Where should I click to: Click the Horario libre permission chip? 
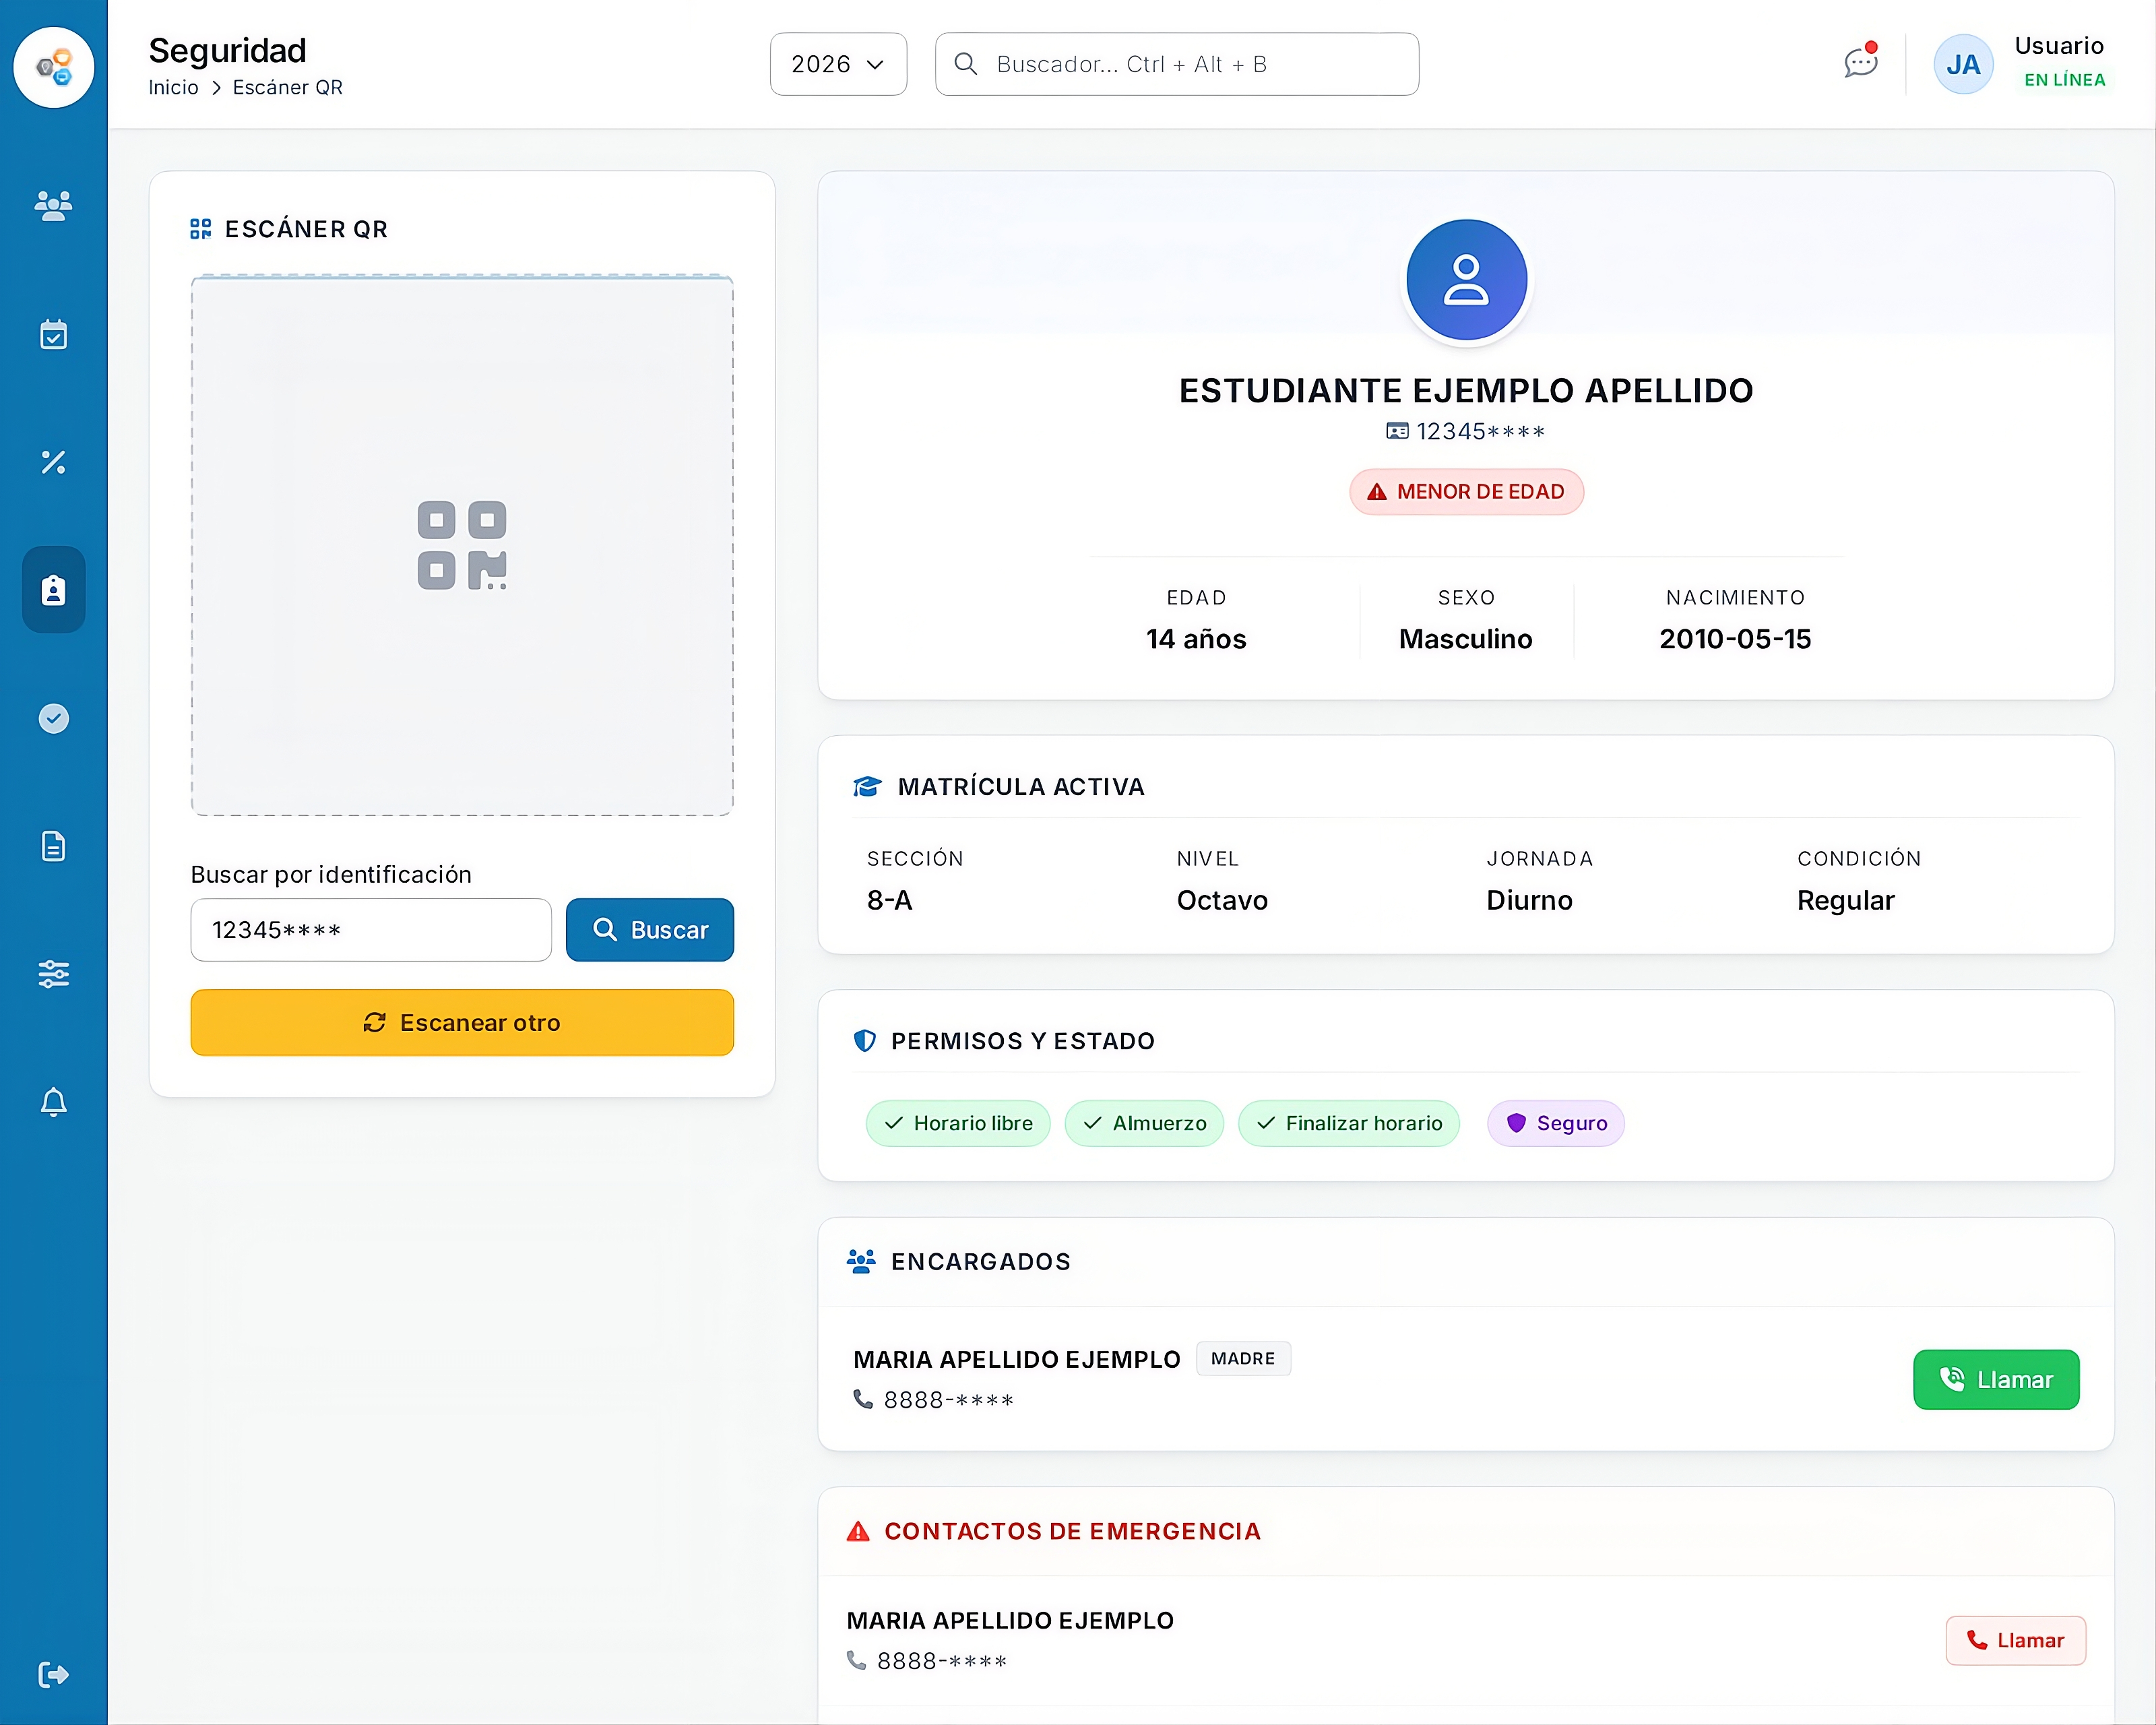(958, 1123)
